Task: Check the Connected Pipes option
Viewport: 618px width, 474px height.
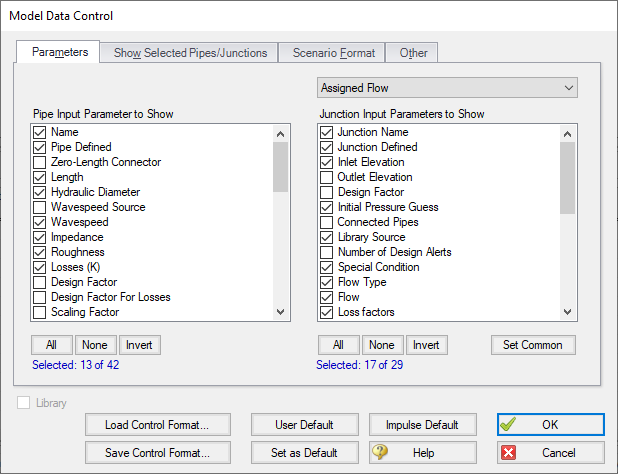Action: [326, 222]
